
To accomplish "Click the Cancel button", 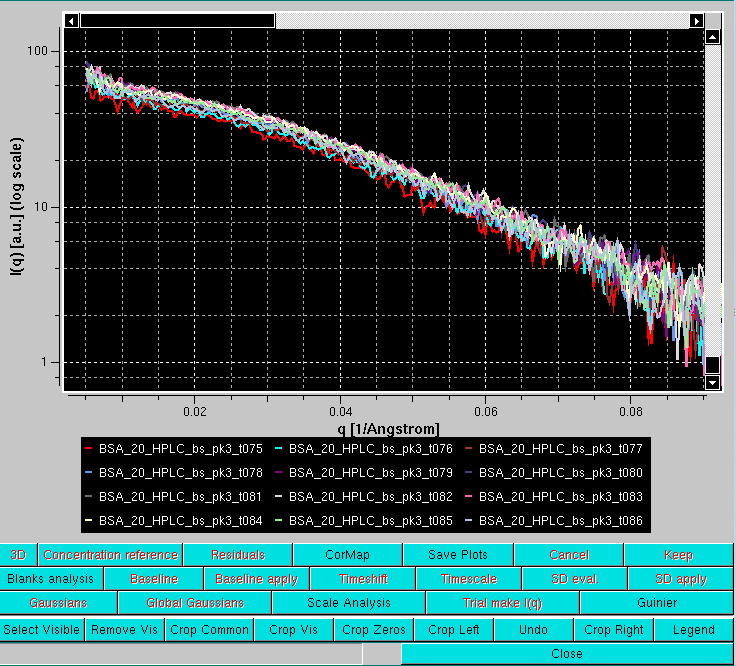I will (569, 555).
